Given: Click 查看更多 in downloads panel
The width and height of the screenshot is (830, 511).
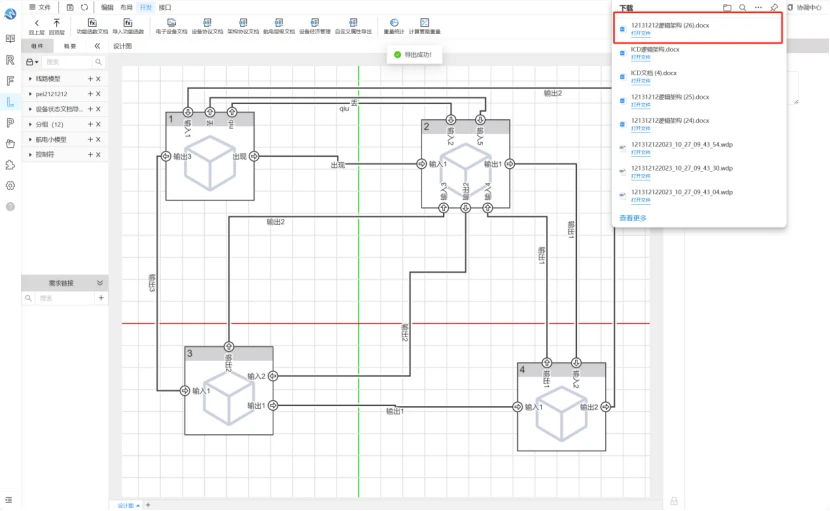Looking at the screenshot, I should (x=633, y=218).
